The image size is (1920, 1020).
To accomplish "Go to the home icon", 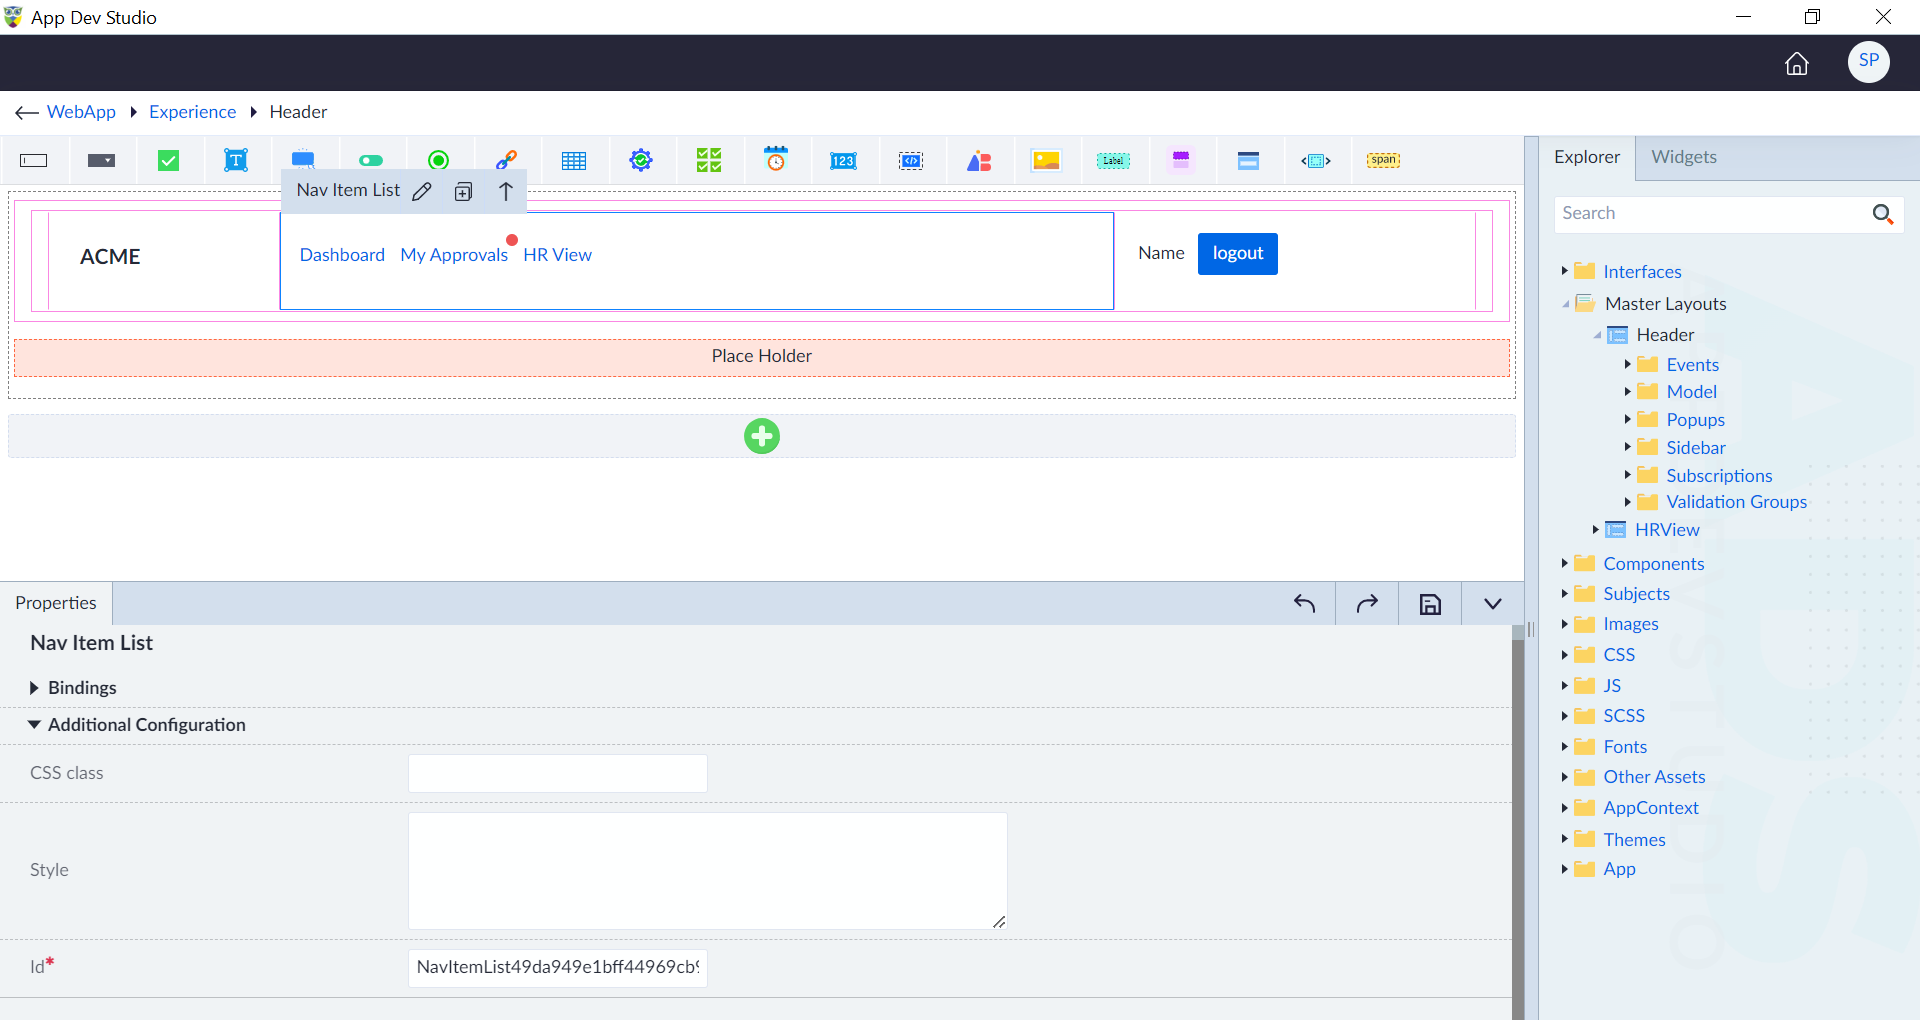I will (x=1797, y=63).
